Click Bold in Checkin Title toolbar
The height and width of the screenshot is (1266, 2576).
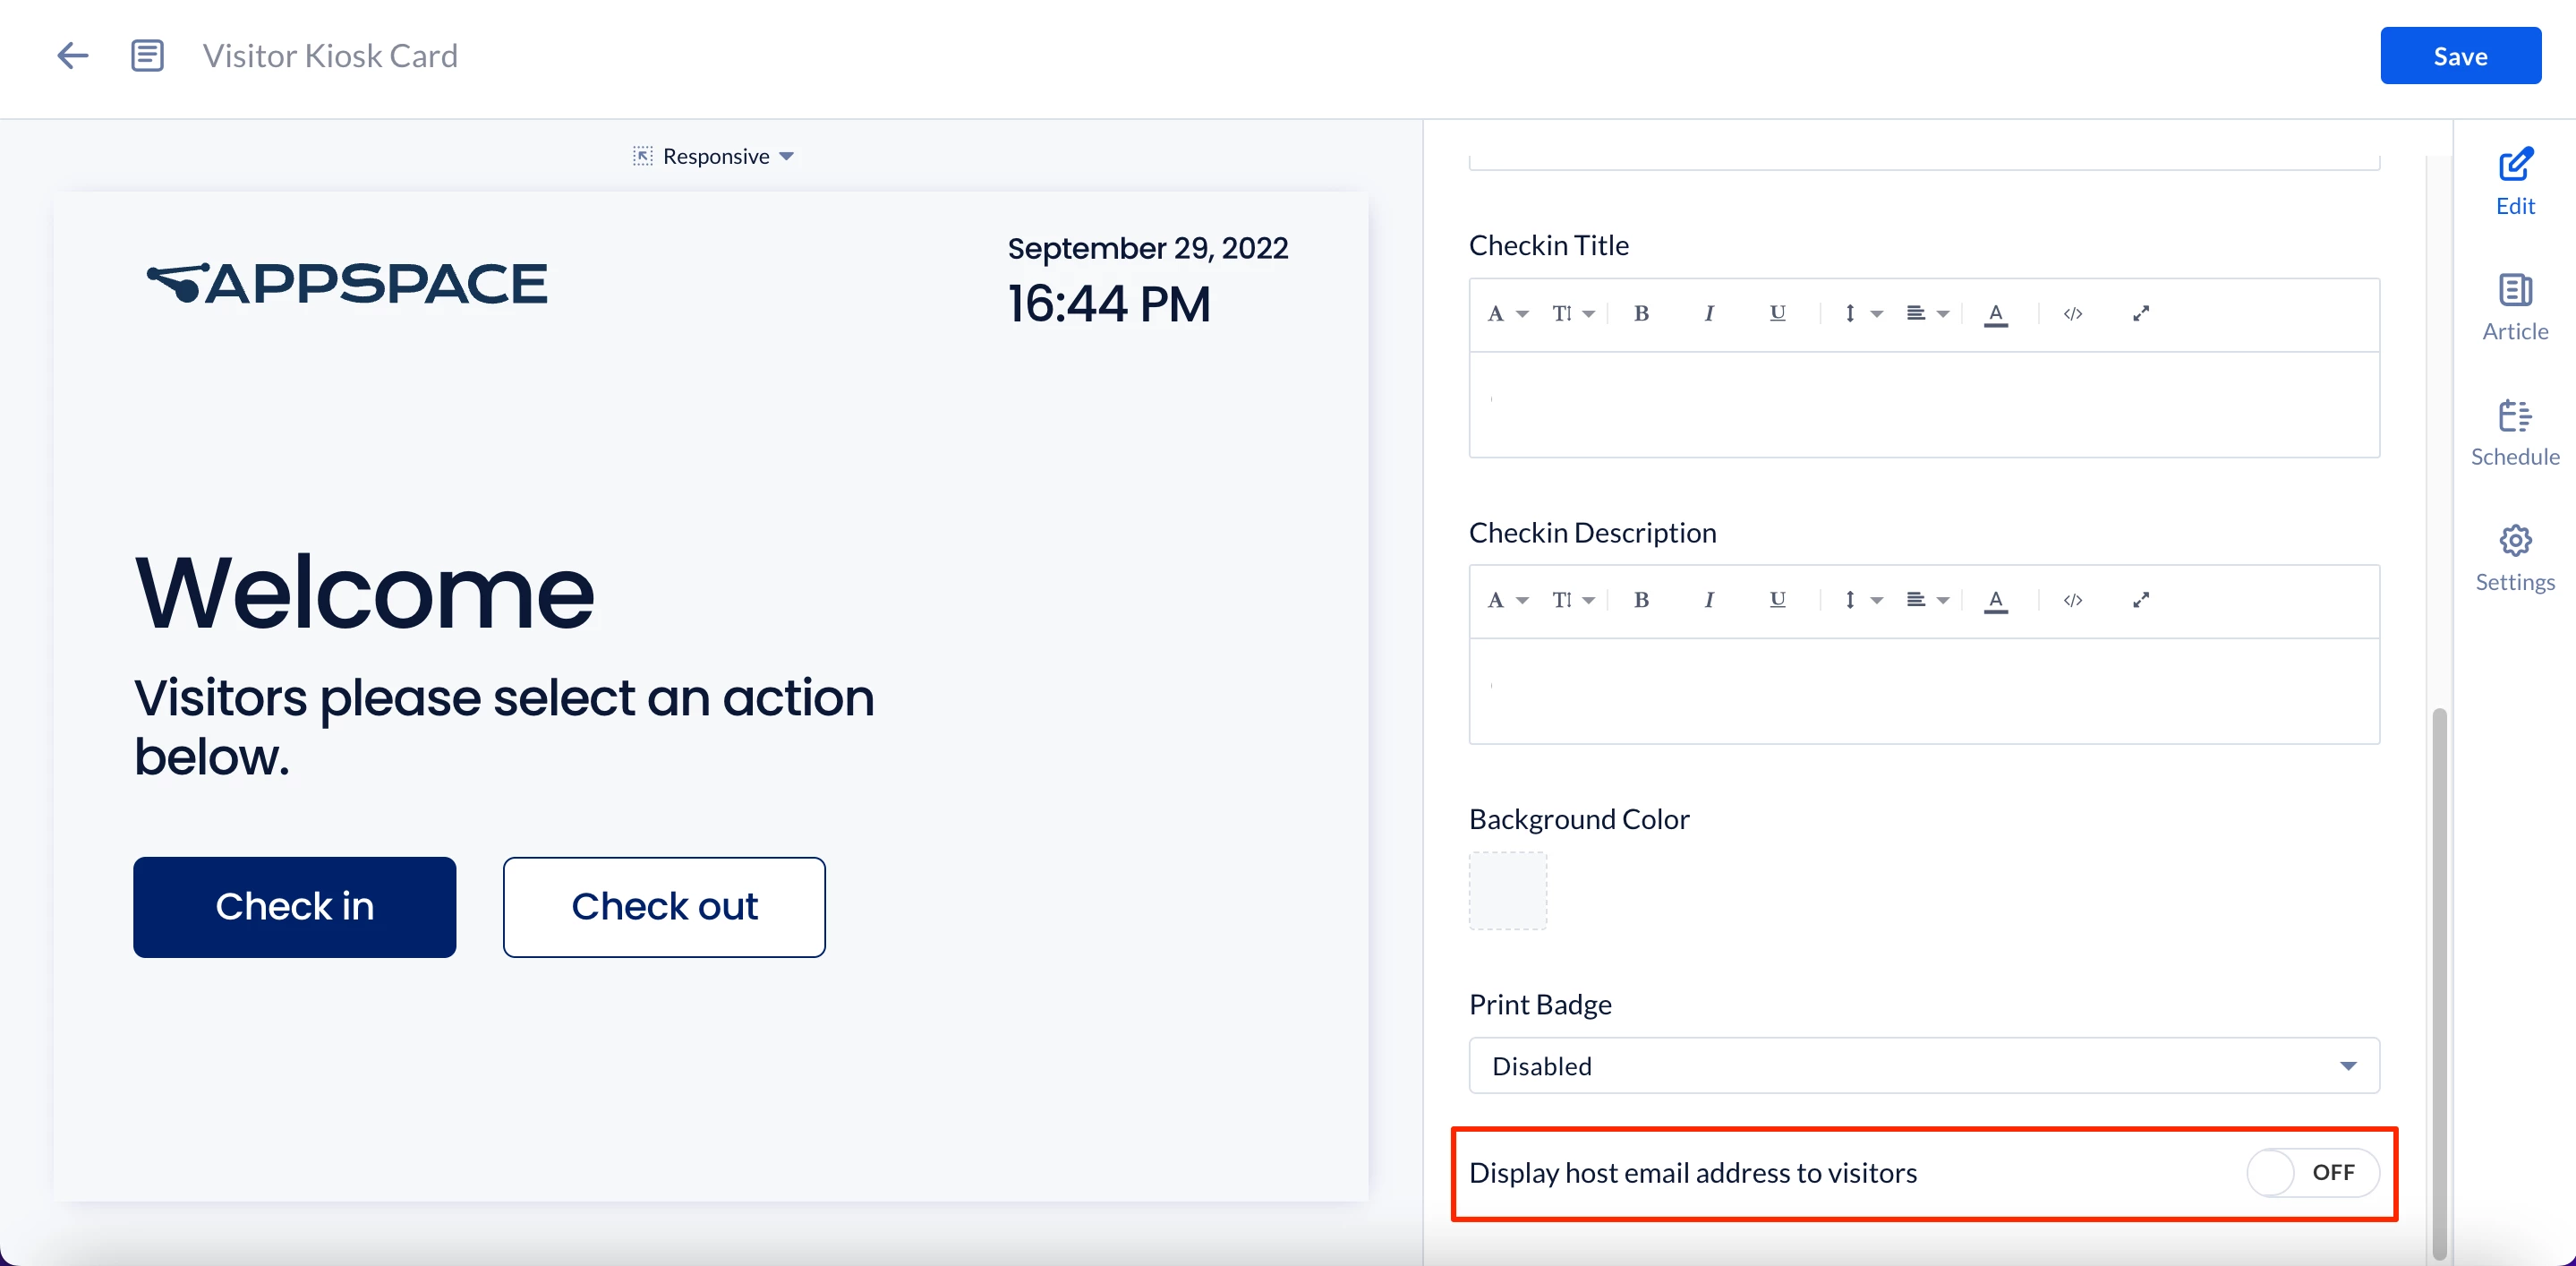coord(1641,314)
